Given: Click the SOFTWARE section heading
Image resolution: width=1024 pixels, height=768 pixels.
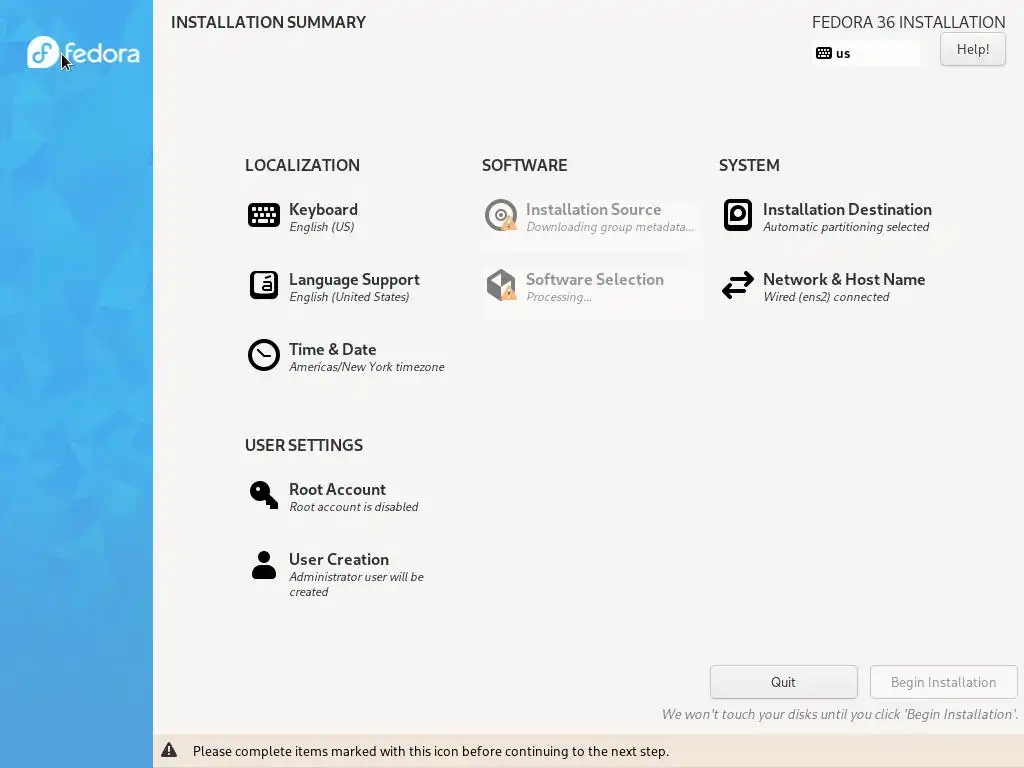Looking at the screenshot, I should pyautogui.click(x=524, y=165).
